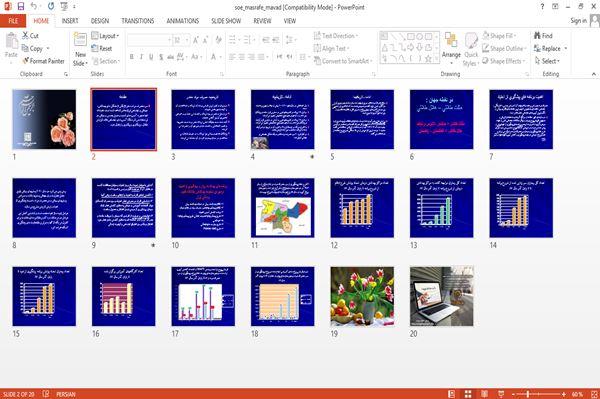Viewport: 600px width, 399px height.
Task: Click Cut in the Clipboard group
Action: [31, 36]
